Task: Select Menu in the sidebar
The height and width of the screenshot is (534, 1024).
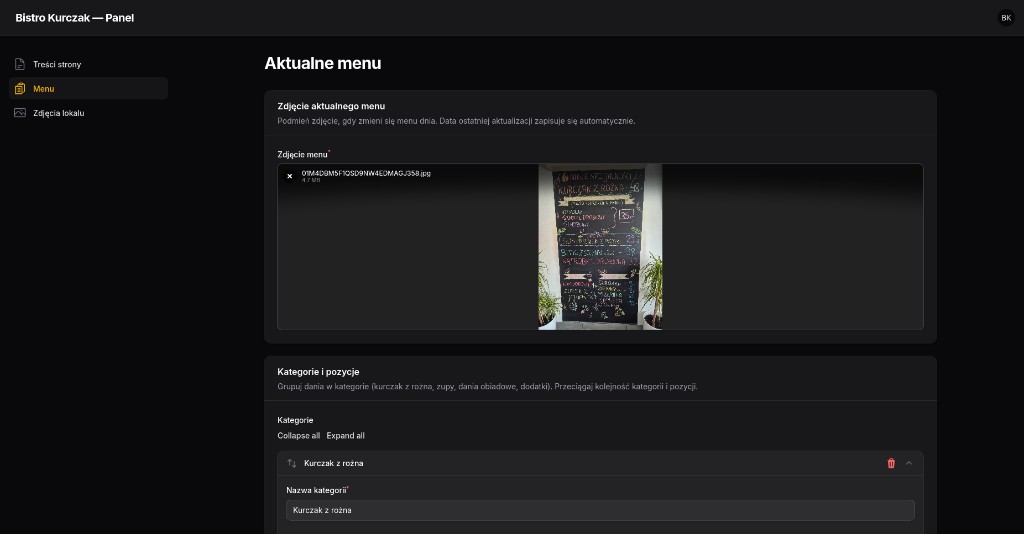Action: point(88,88)
